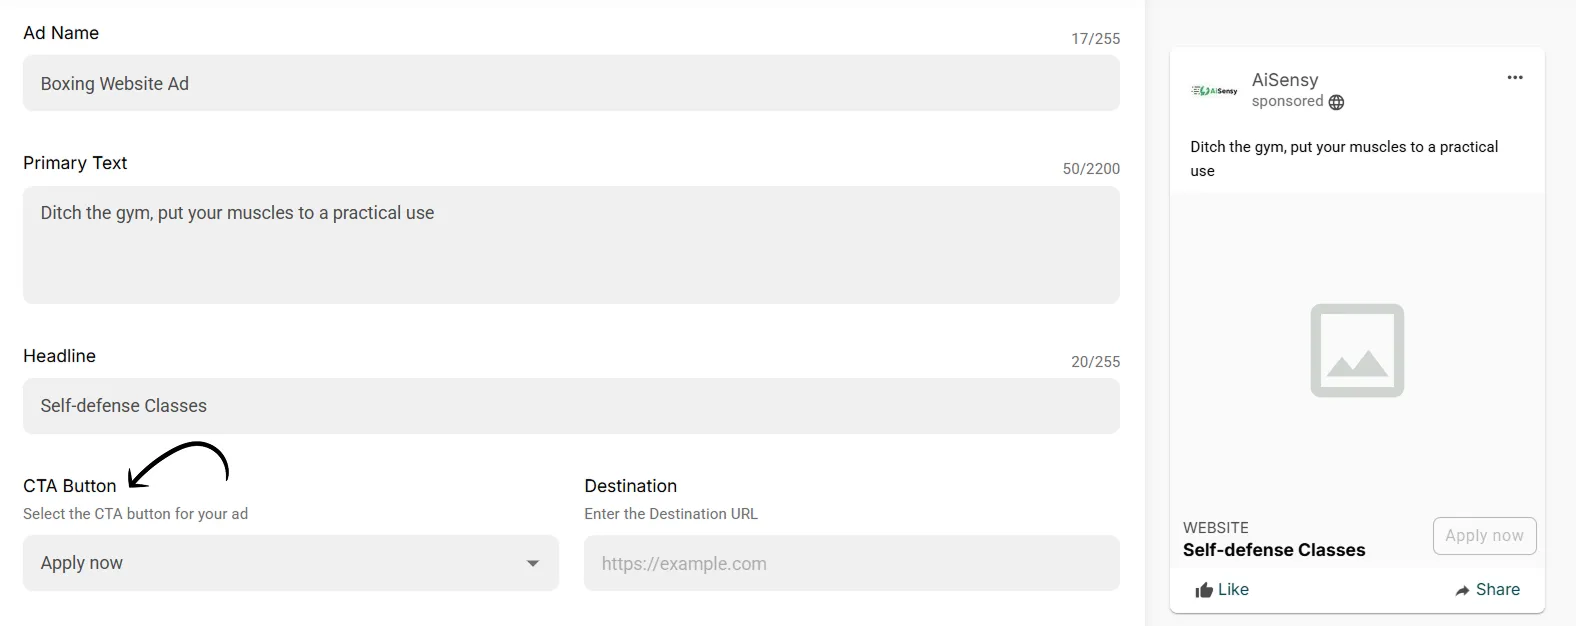Click the Like button below the preview
This screenshot has height=626, width=1576.
tap(1222, 589)
